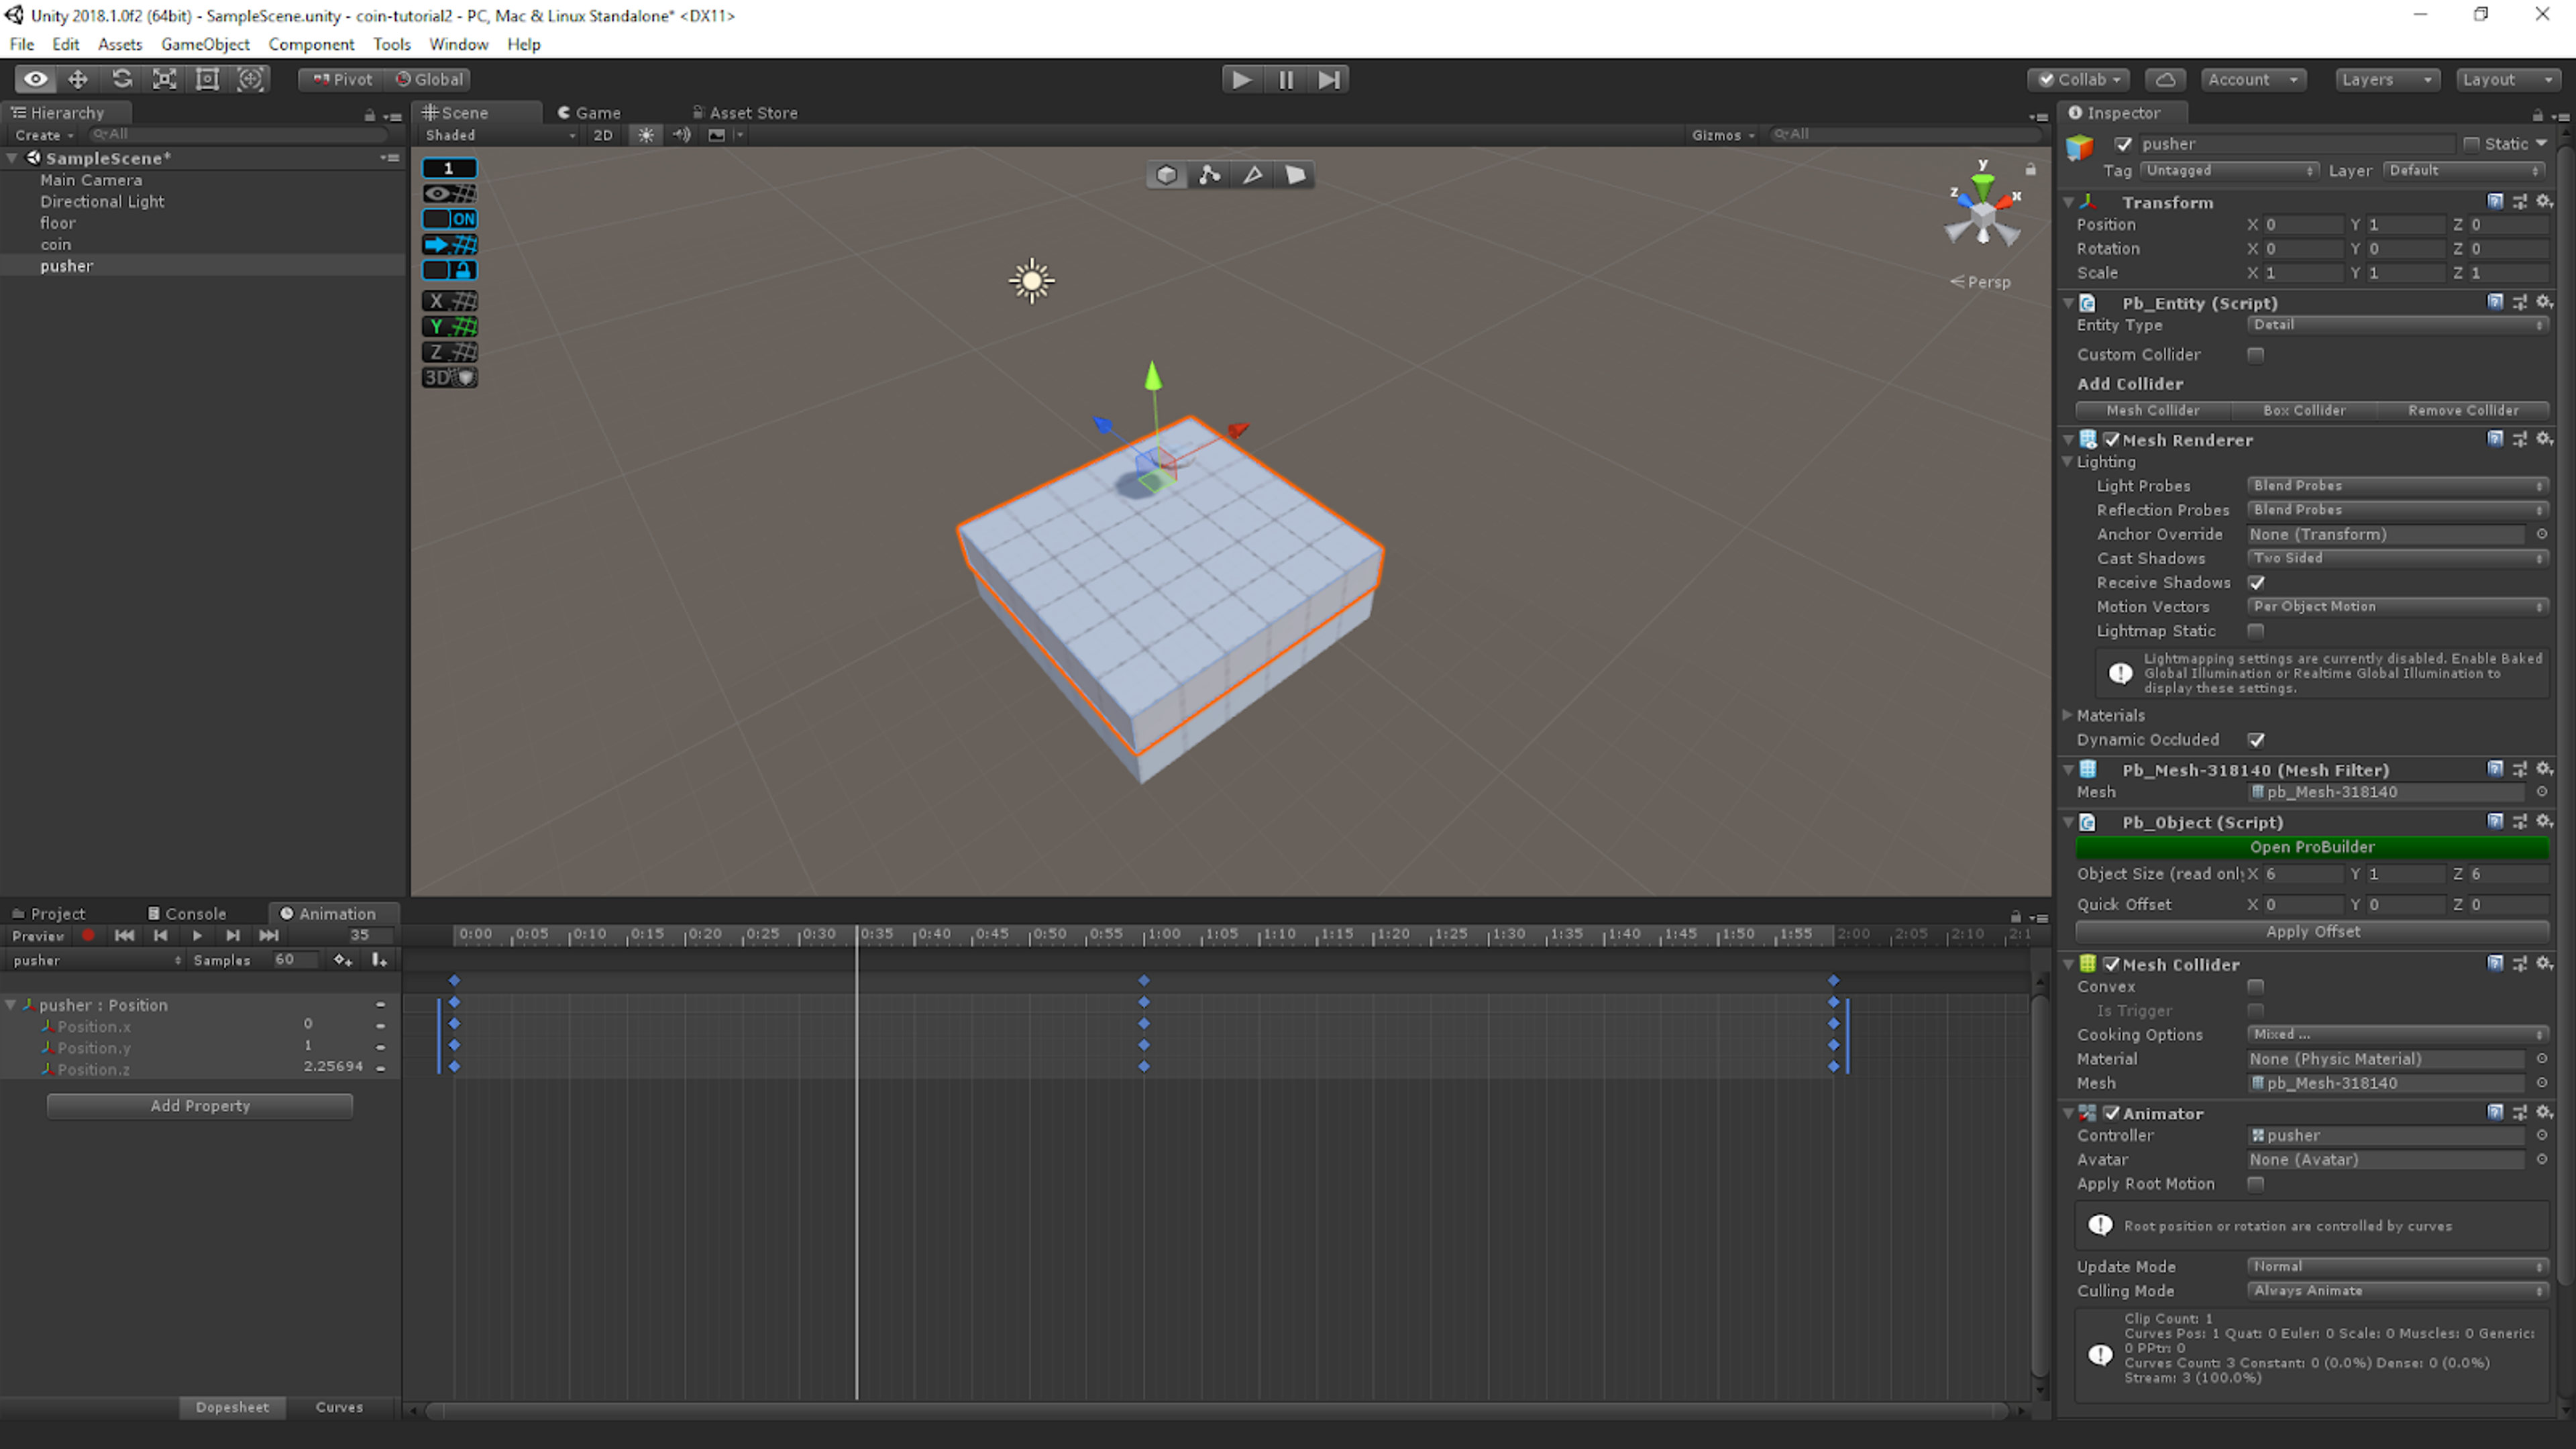Image resolution: width=2576 pixels, height=1449 pixels.
Task: Click the animation record button
Action: [88, 935]
